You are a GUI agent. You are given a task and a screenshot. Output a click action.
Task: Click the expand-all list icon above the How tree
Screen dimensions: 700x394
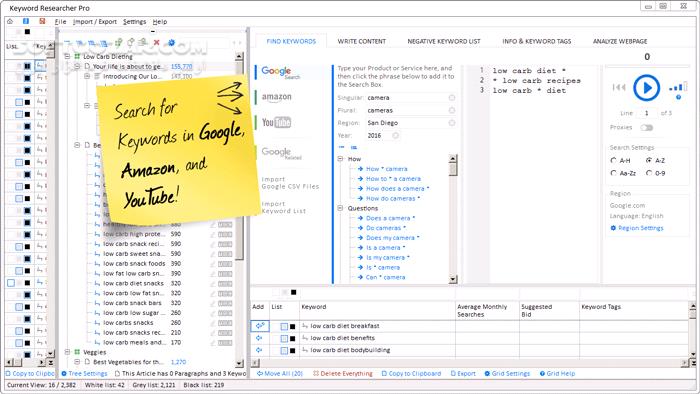click(x=354, y=147)
